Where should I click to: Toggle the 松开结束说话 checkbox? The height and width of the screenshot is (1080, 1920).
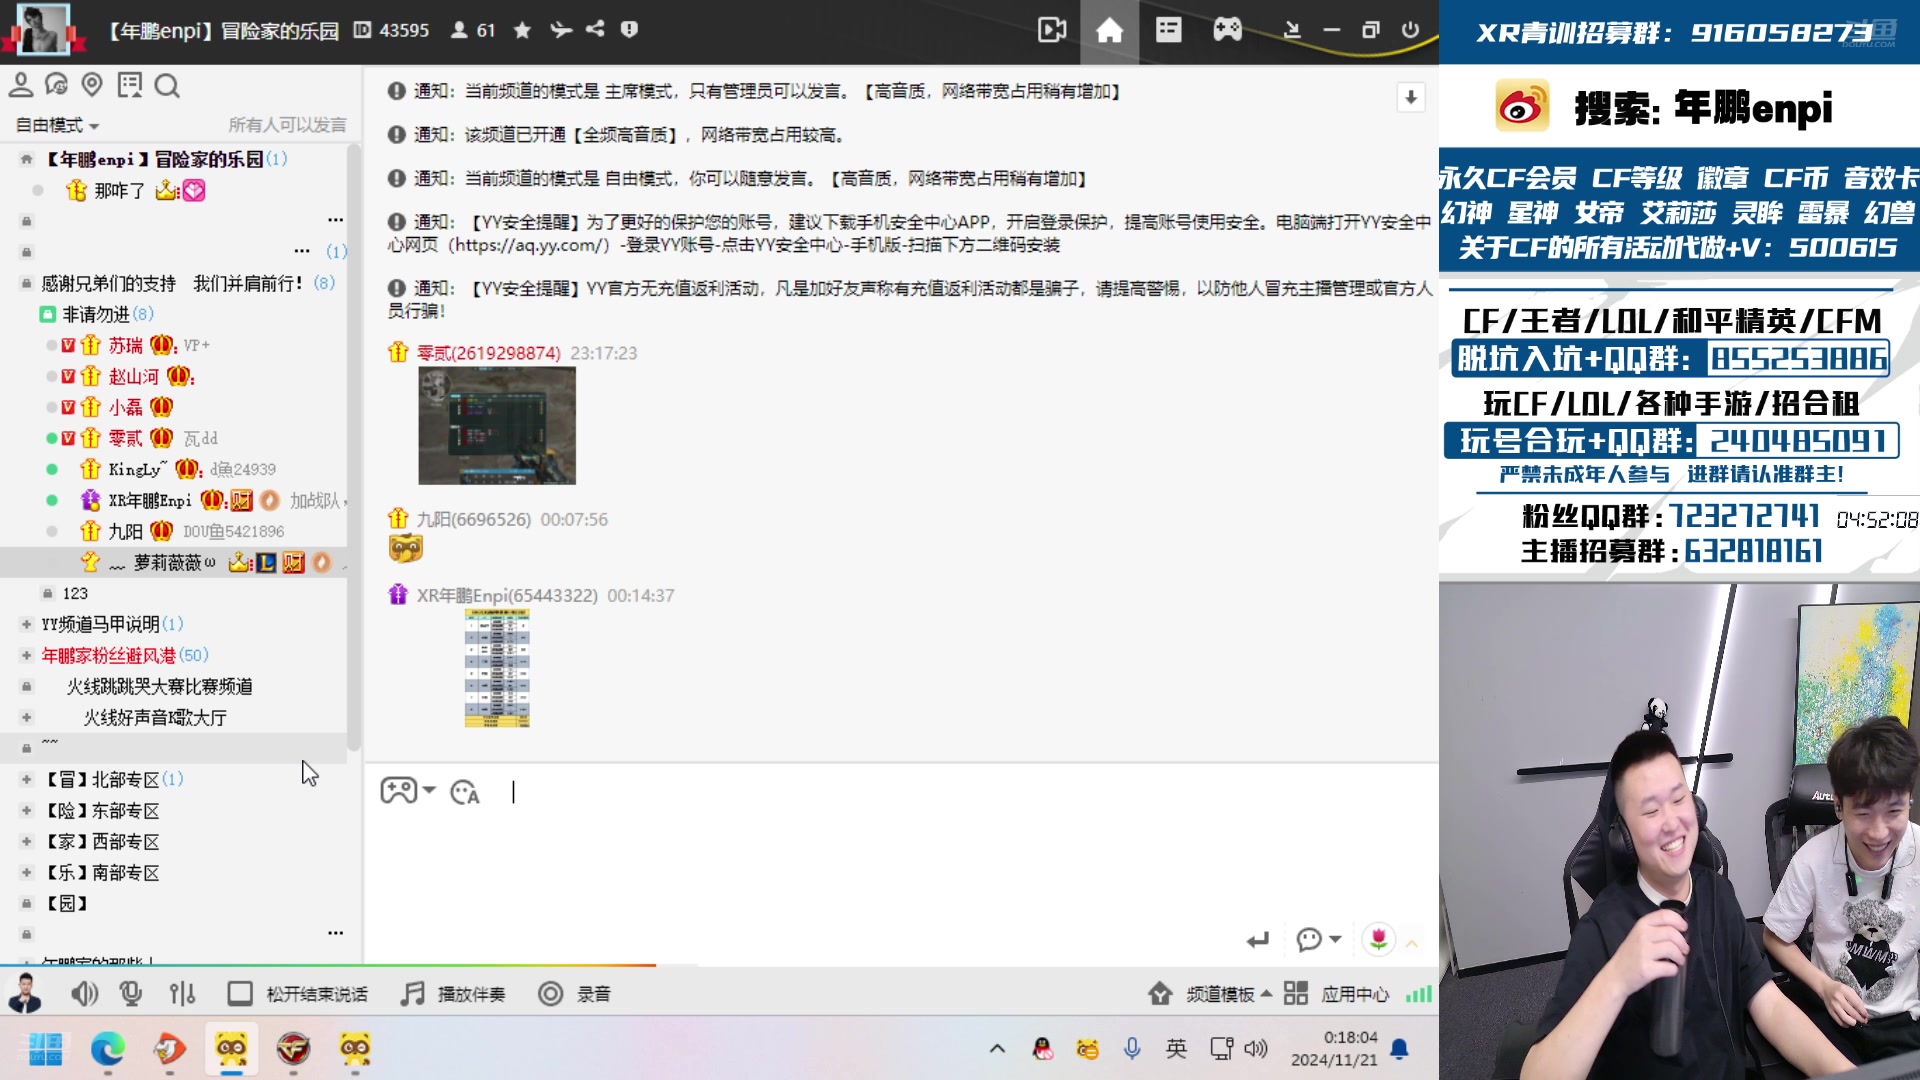239,994
